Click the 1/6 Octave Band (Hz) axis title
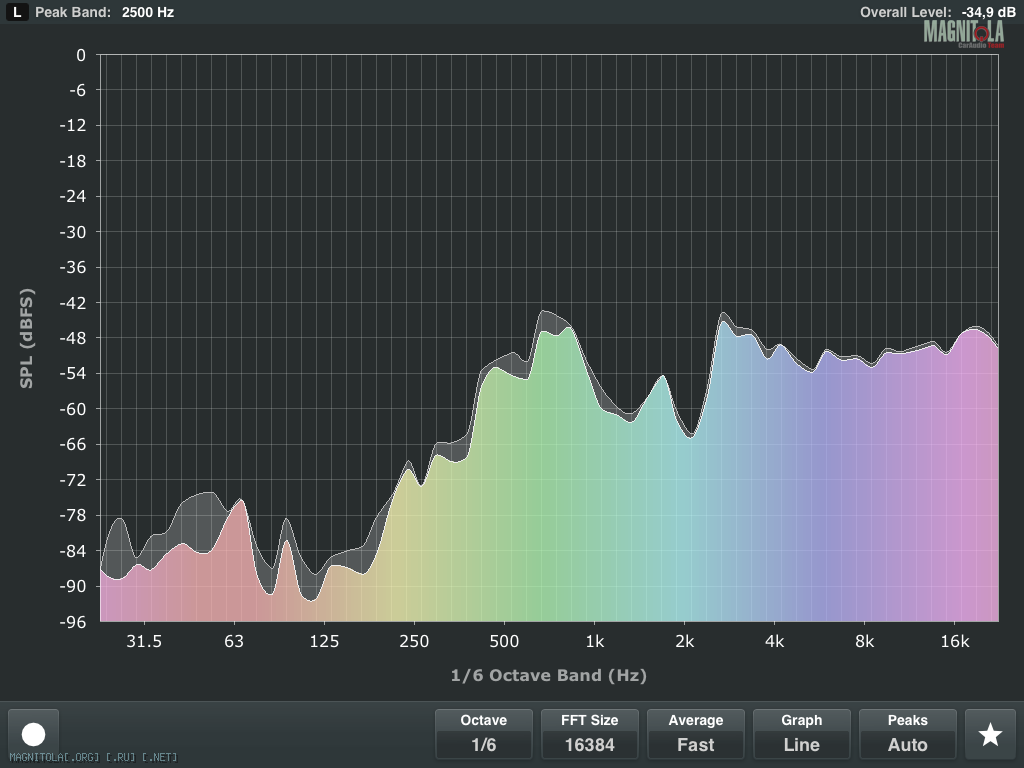The height and width of the screenshot is (768, 1024). click(x=548, y=675)
